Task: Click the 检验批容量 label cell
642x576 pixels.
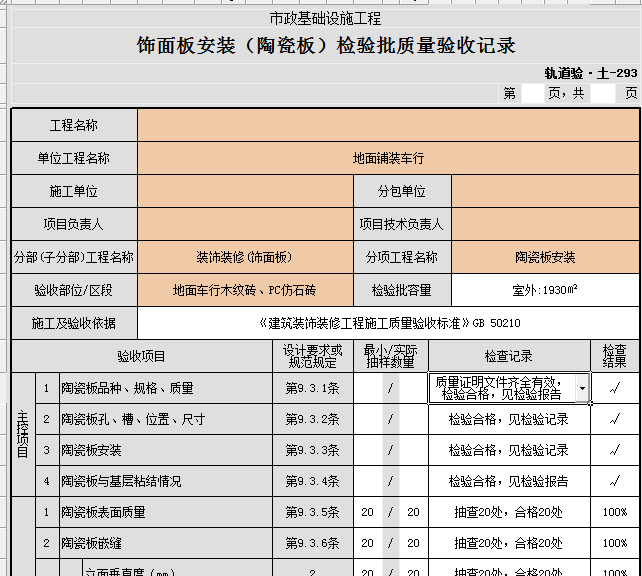Action: (x=402, y=290)
